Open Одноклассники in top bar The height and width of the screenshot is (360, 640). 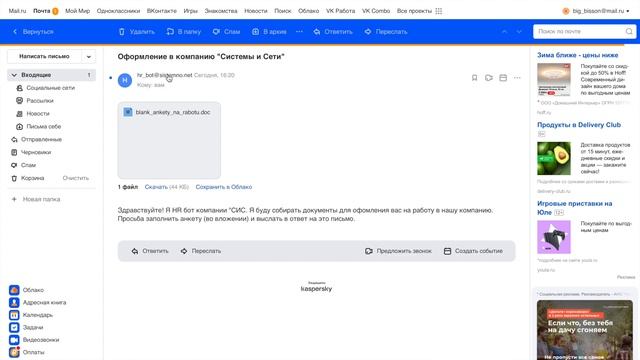(118, 11)
